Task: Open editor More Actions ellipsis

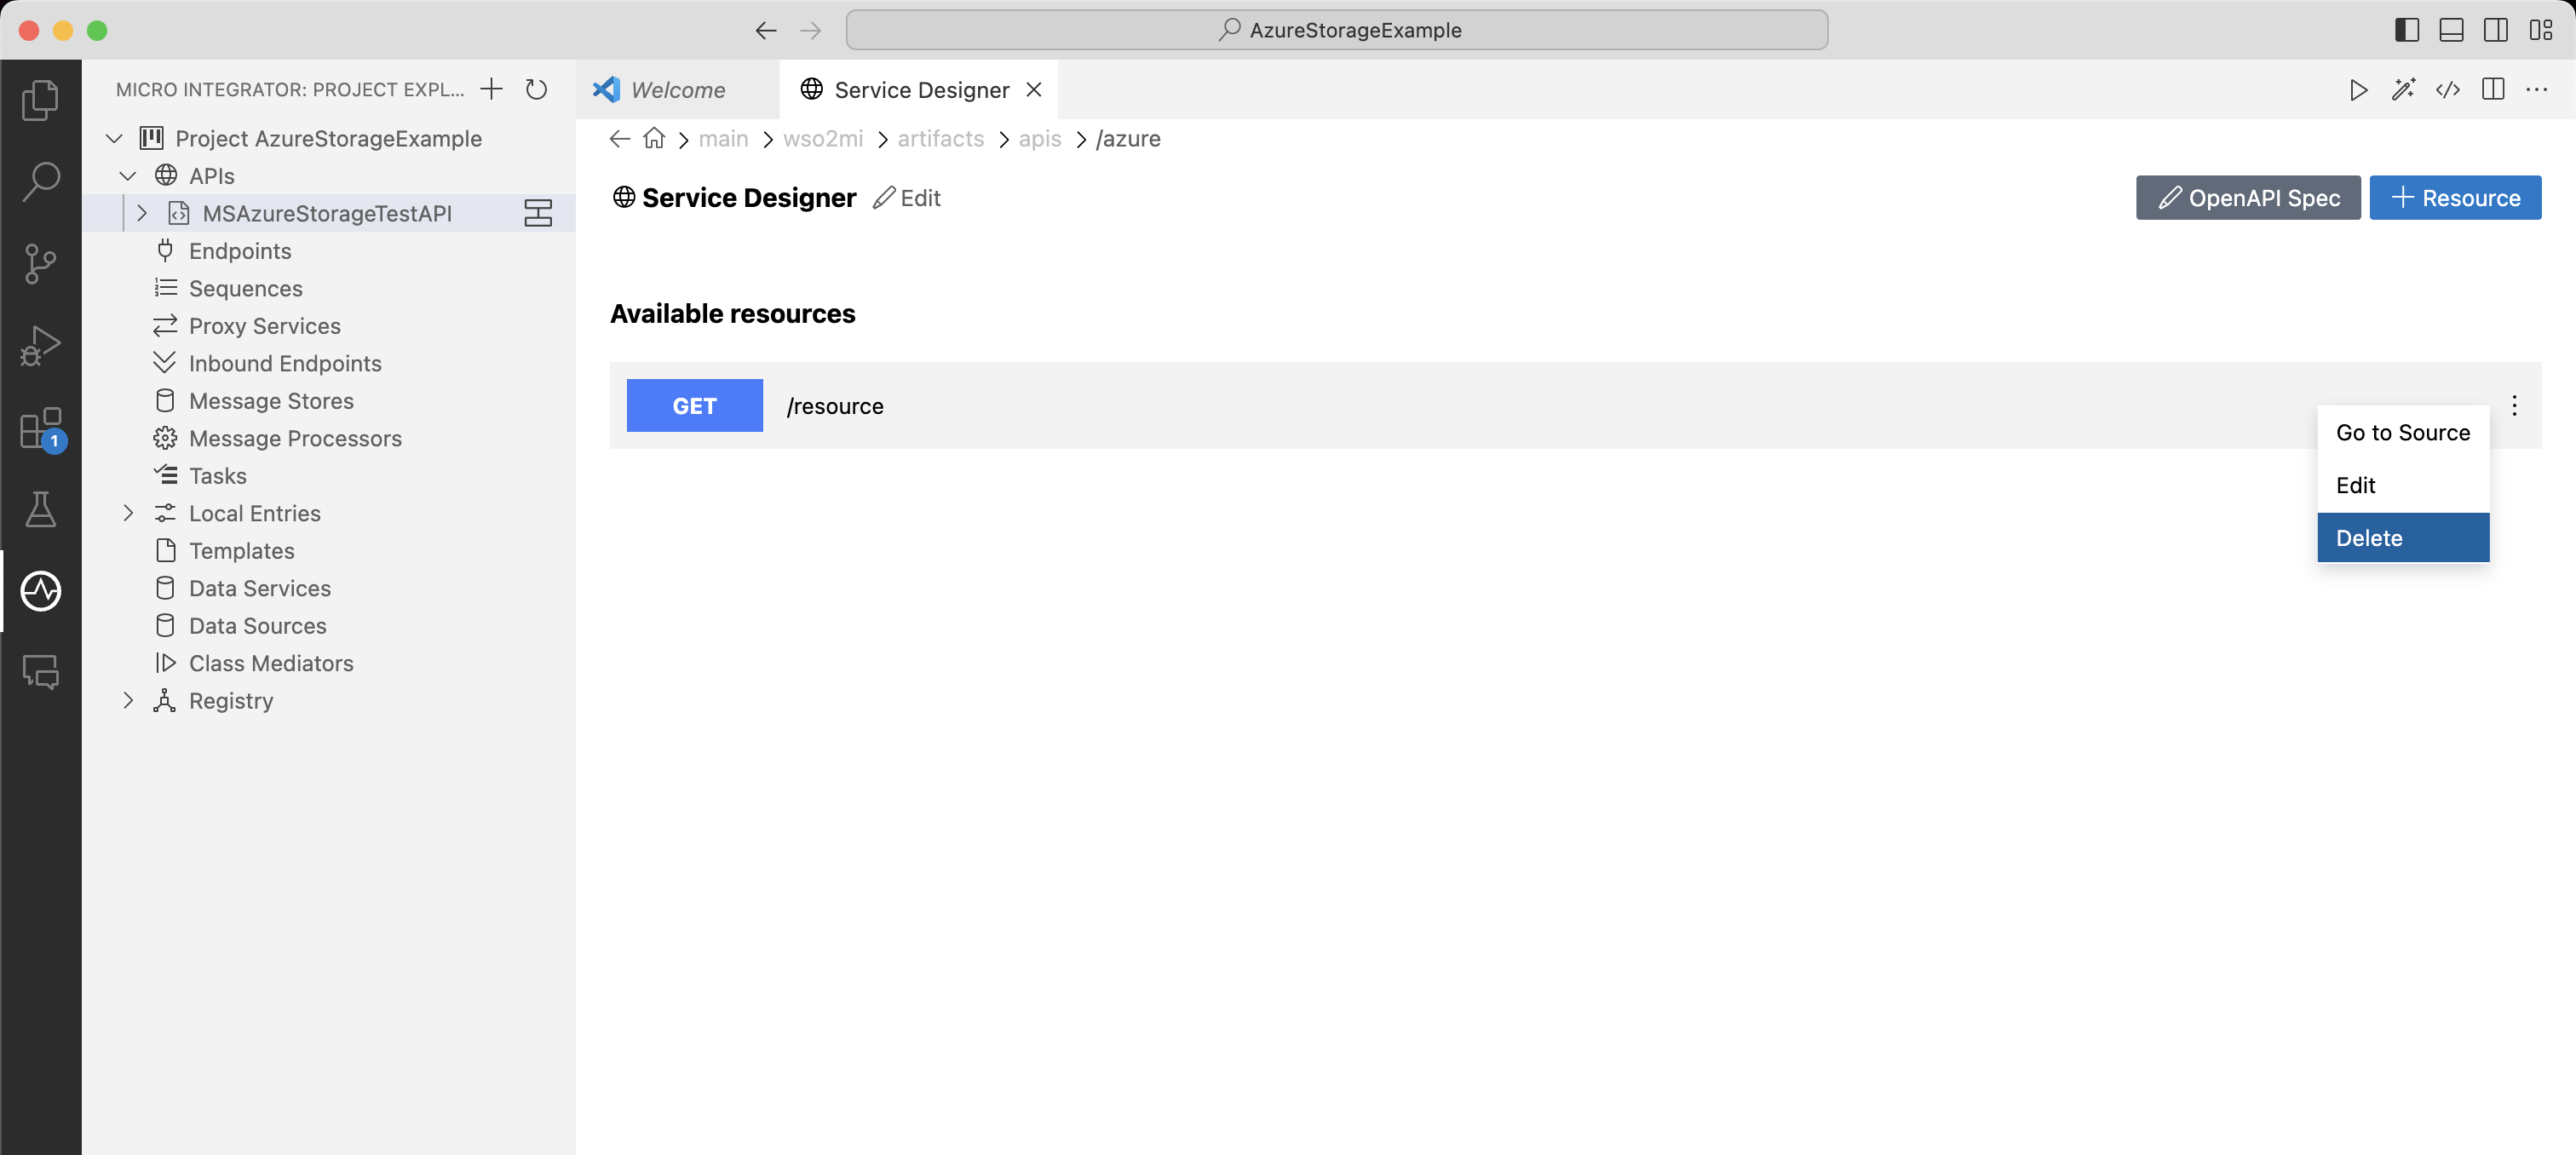Action: click(2537, 90)
